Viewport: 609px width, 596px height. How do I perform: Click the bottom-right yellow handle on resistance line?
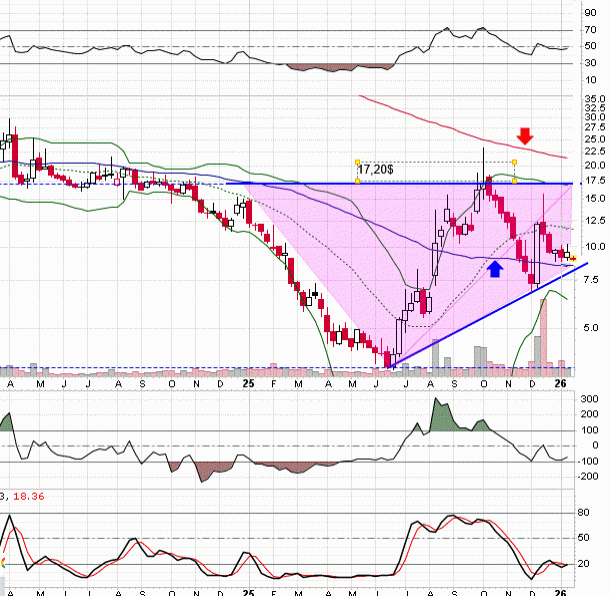tap(514, 181)
